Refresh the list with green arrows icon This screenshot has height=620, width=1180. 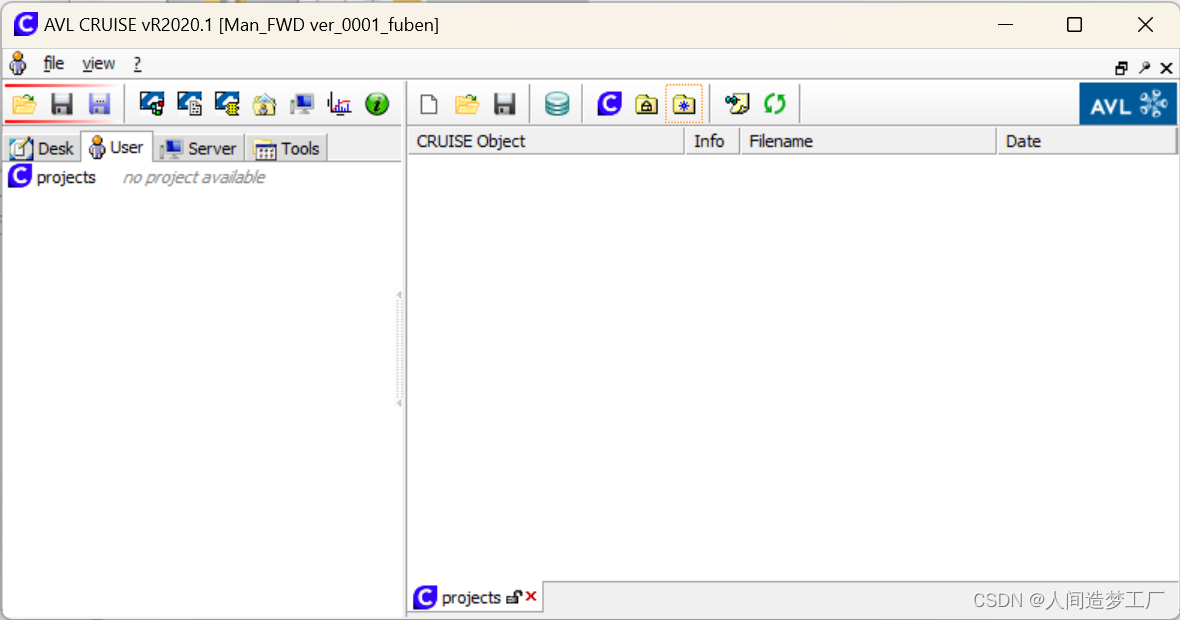click(x=774, y=104)
